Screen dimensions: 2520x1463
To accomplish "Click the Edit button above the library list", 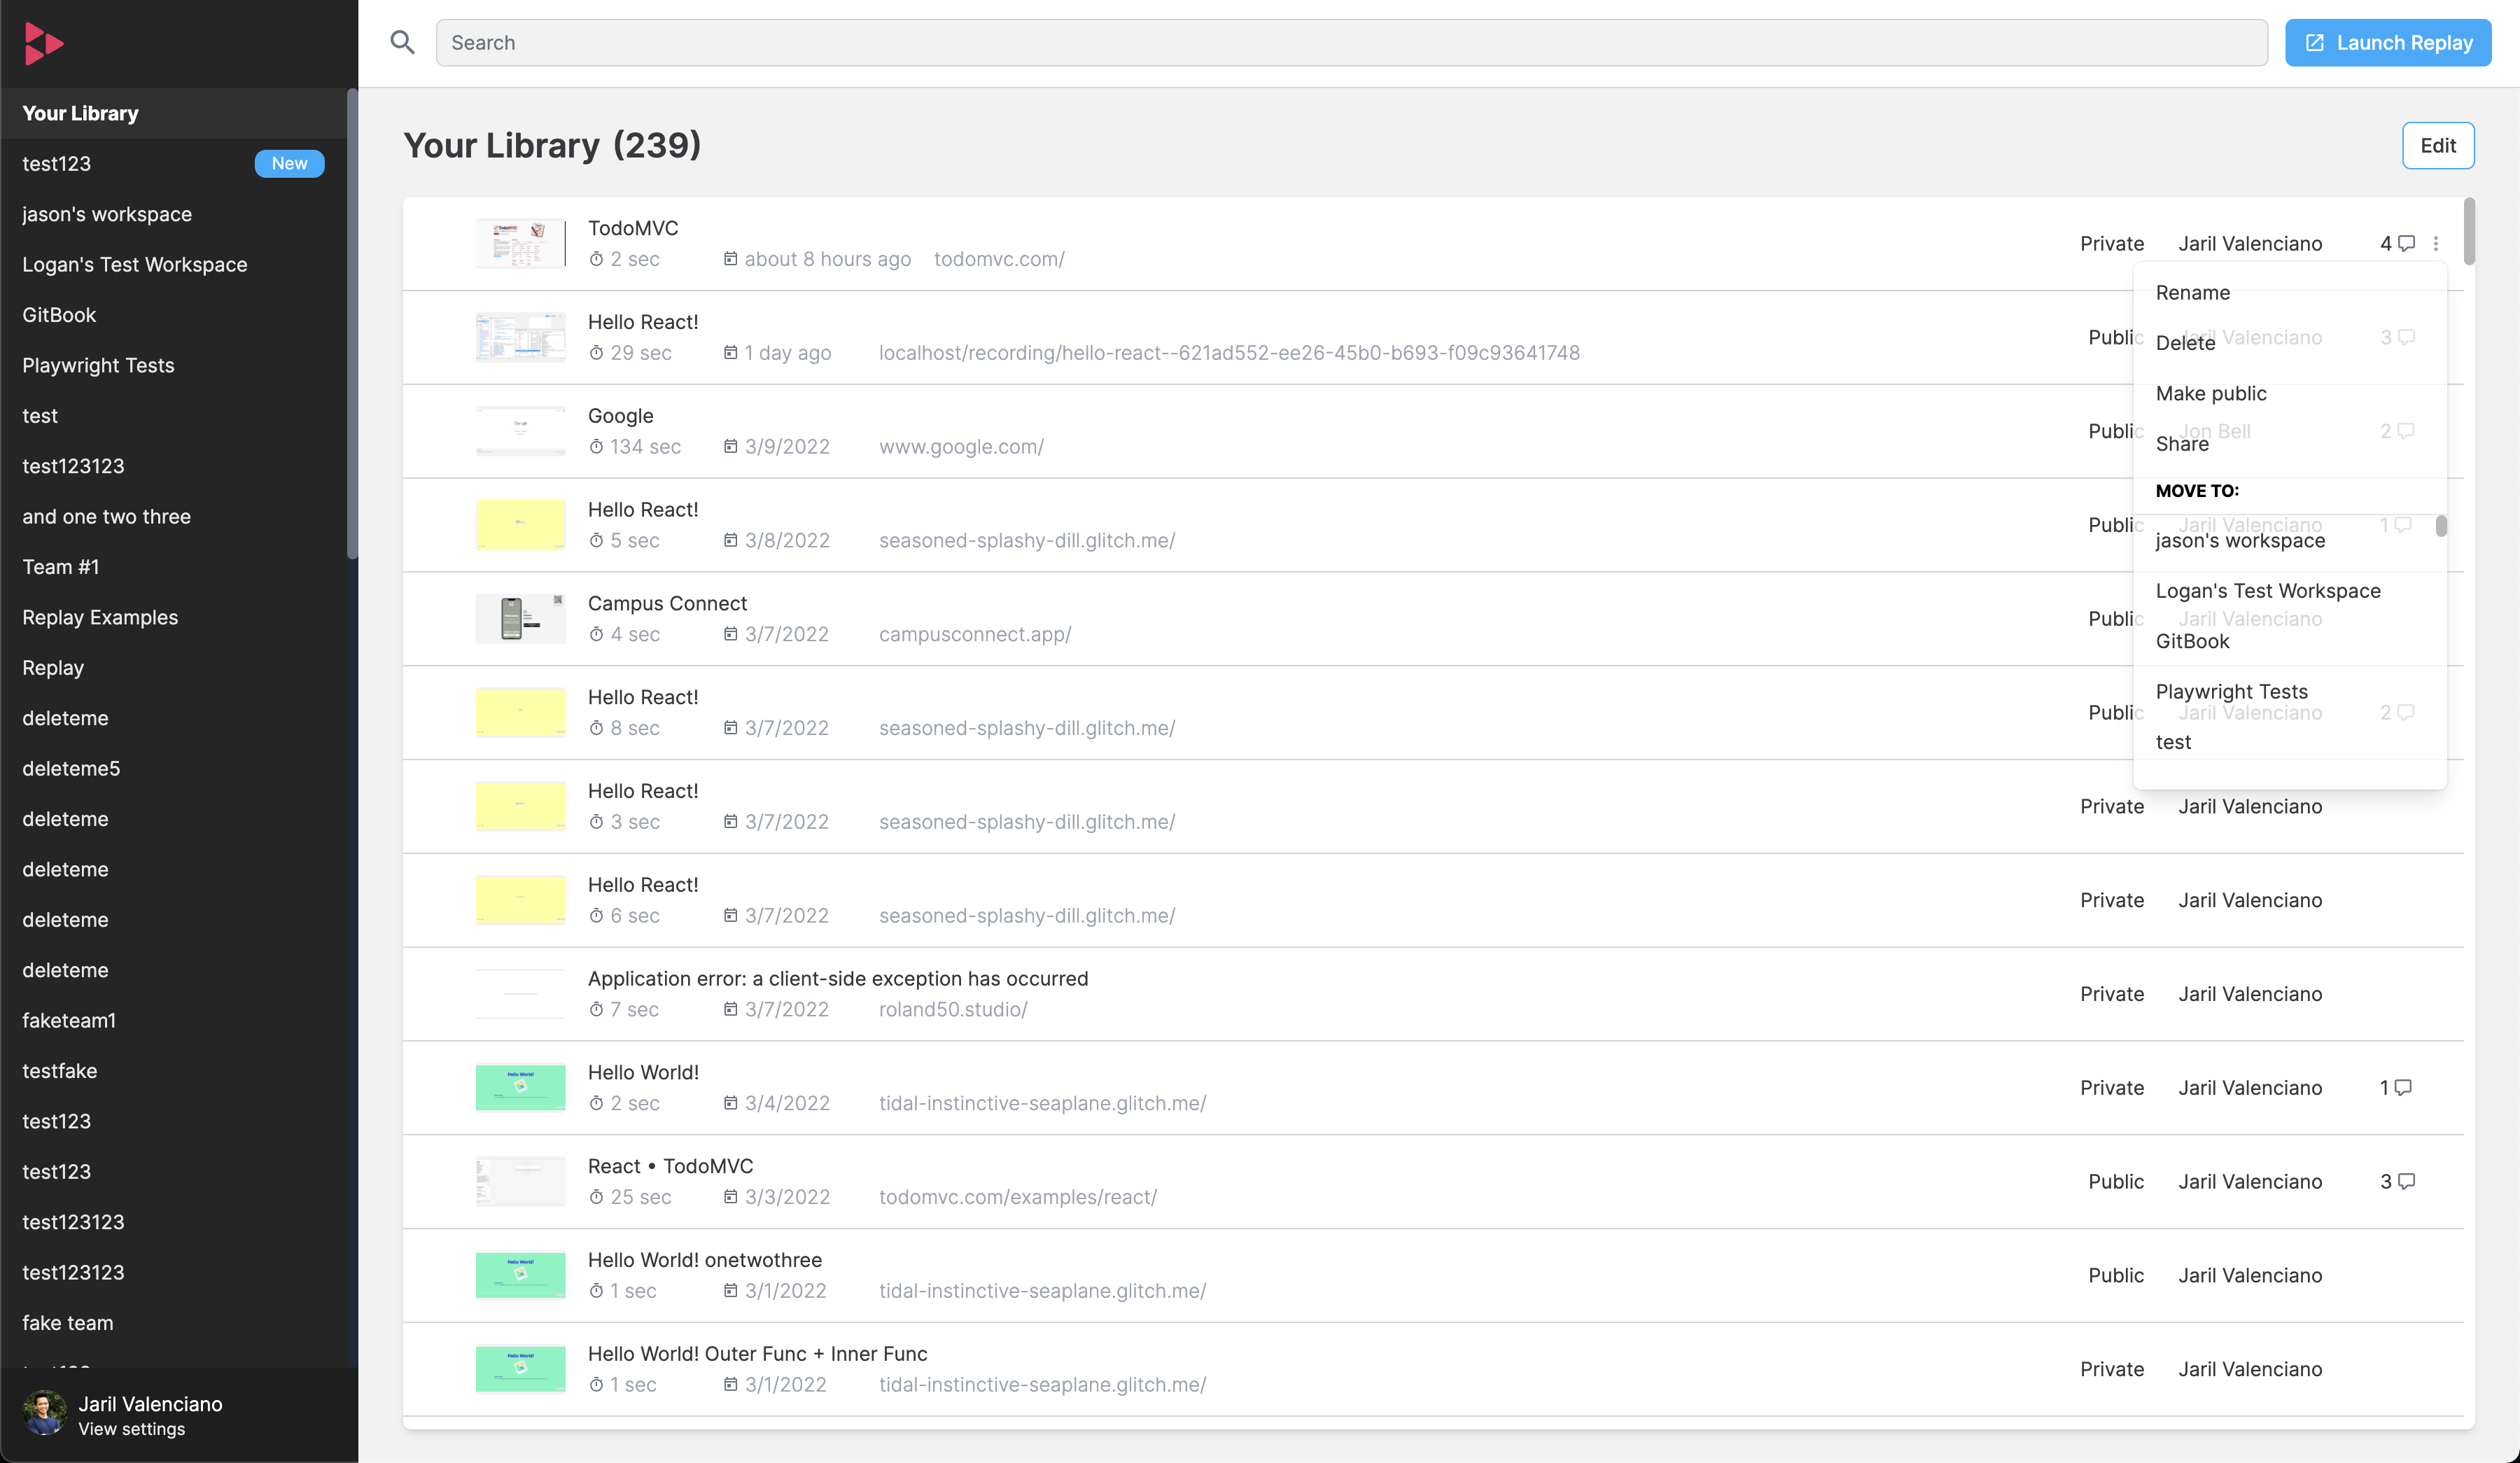I will 2438,145.
